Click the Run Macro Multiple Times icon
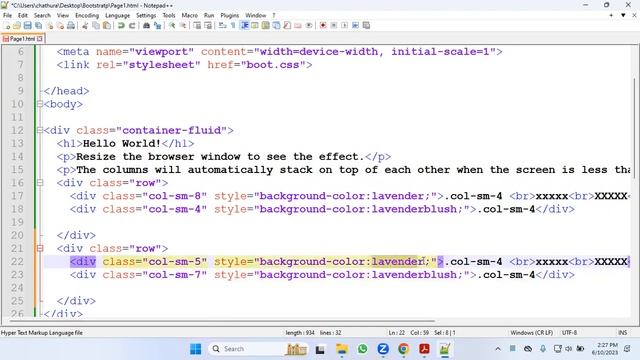Viewport: 640px width, 360px height. (x=356, y=25)
